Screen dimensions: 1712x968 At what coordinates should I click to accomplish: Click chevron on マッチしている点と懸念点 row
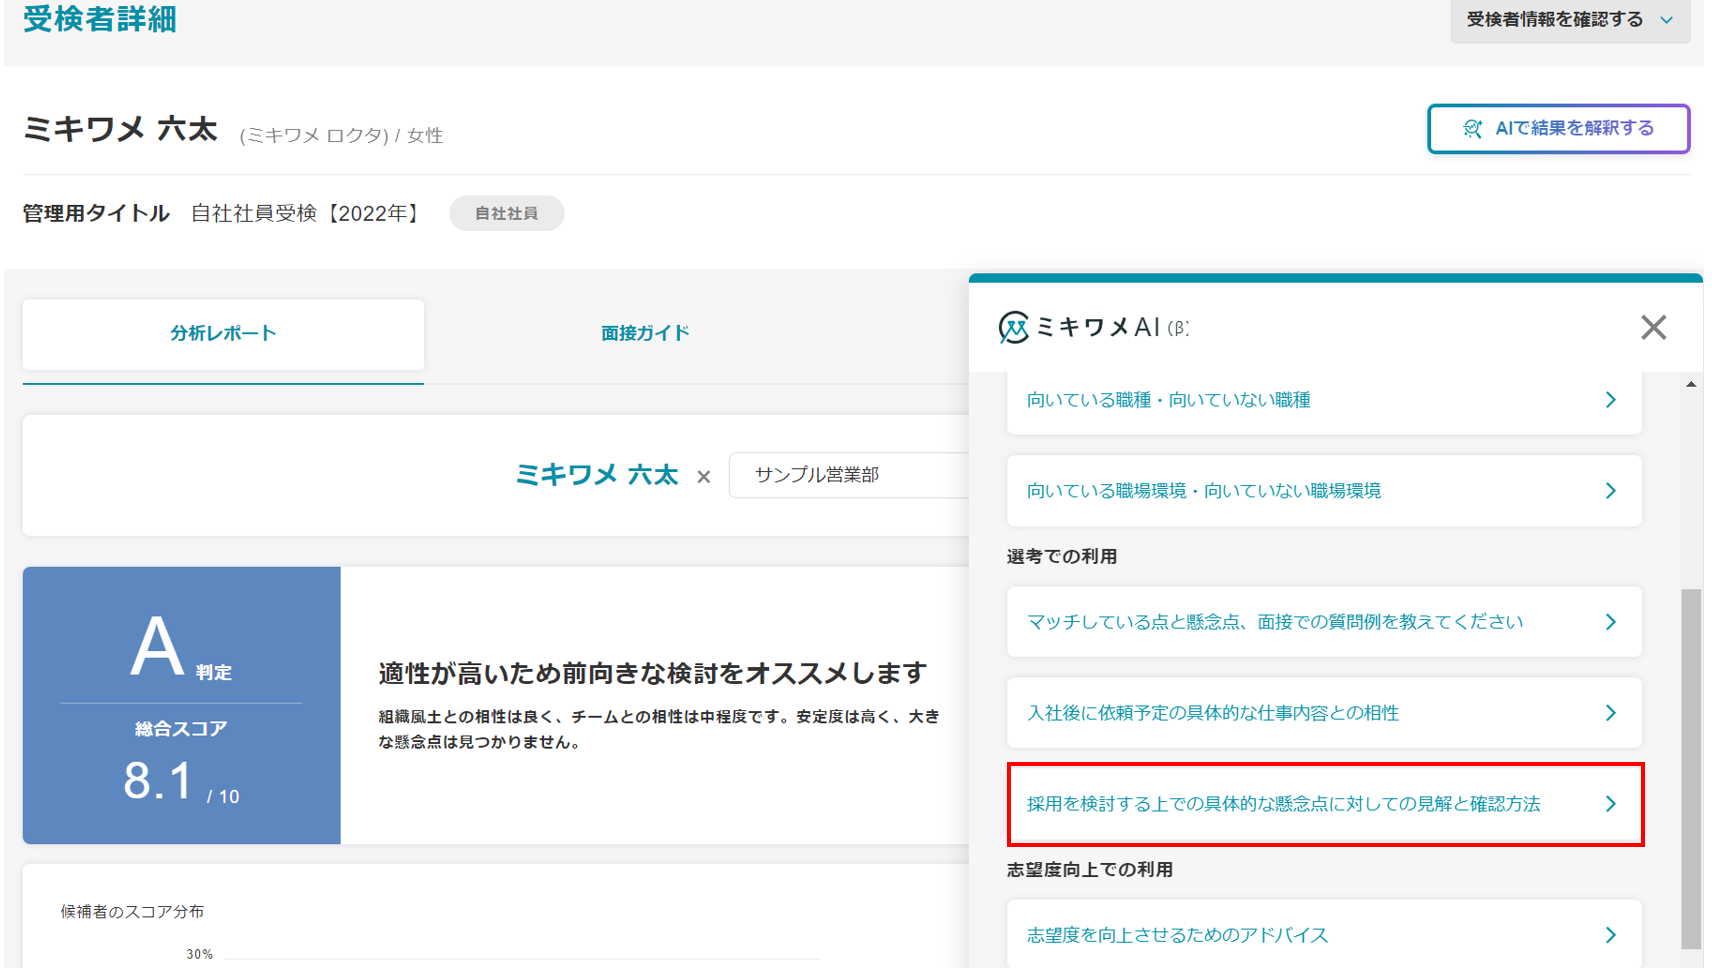tap(1610, 622)
